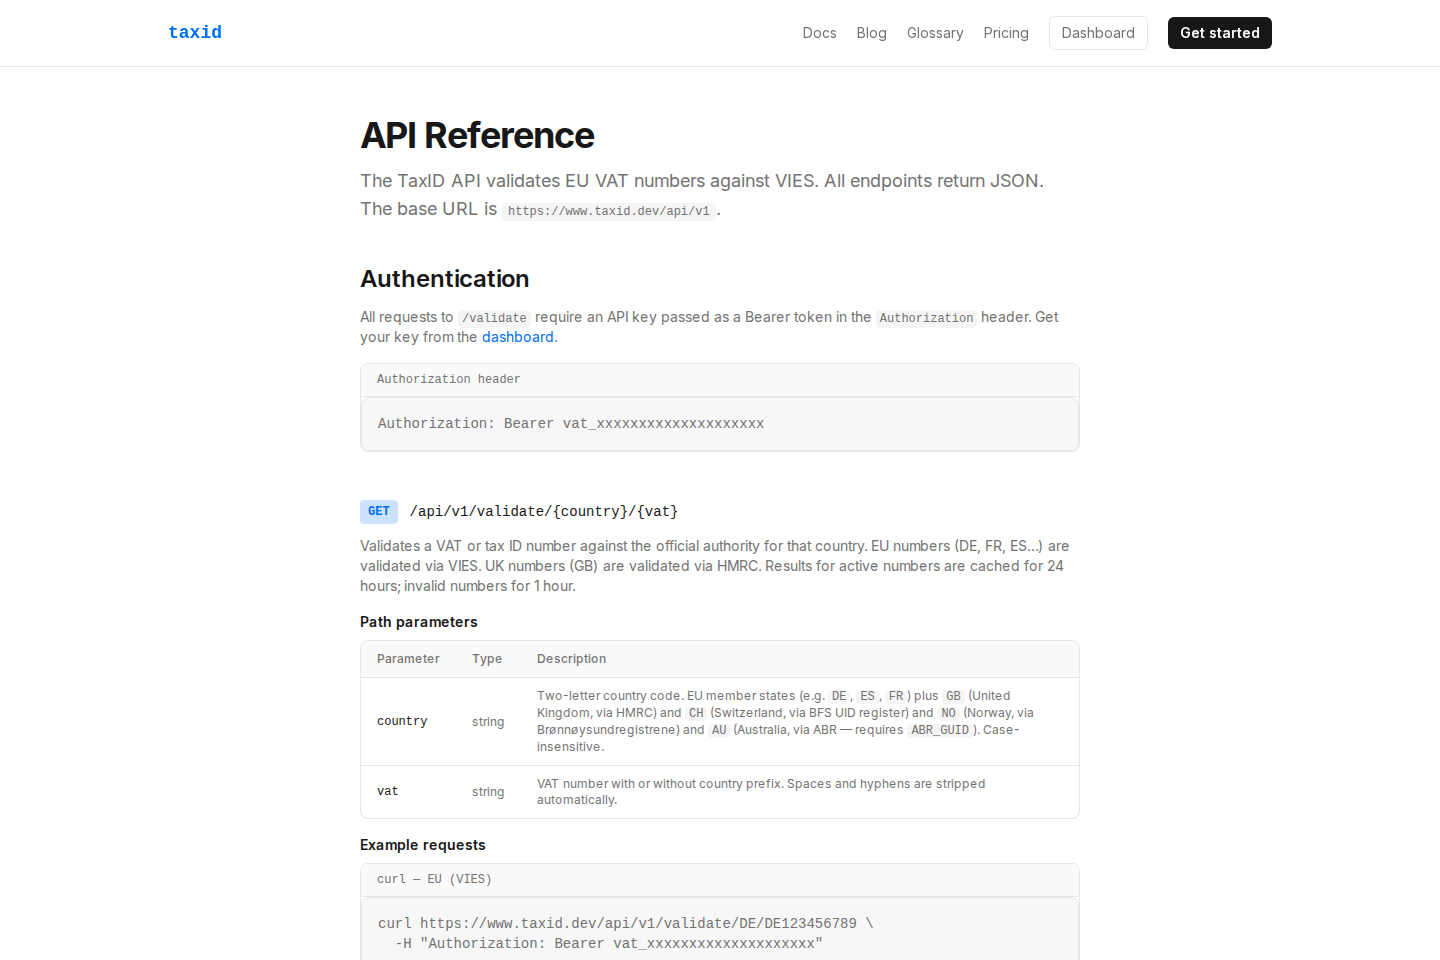Click the endpoint description paragraph about VIES
The image size is (1440, 960).
point(715,566)
